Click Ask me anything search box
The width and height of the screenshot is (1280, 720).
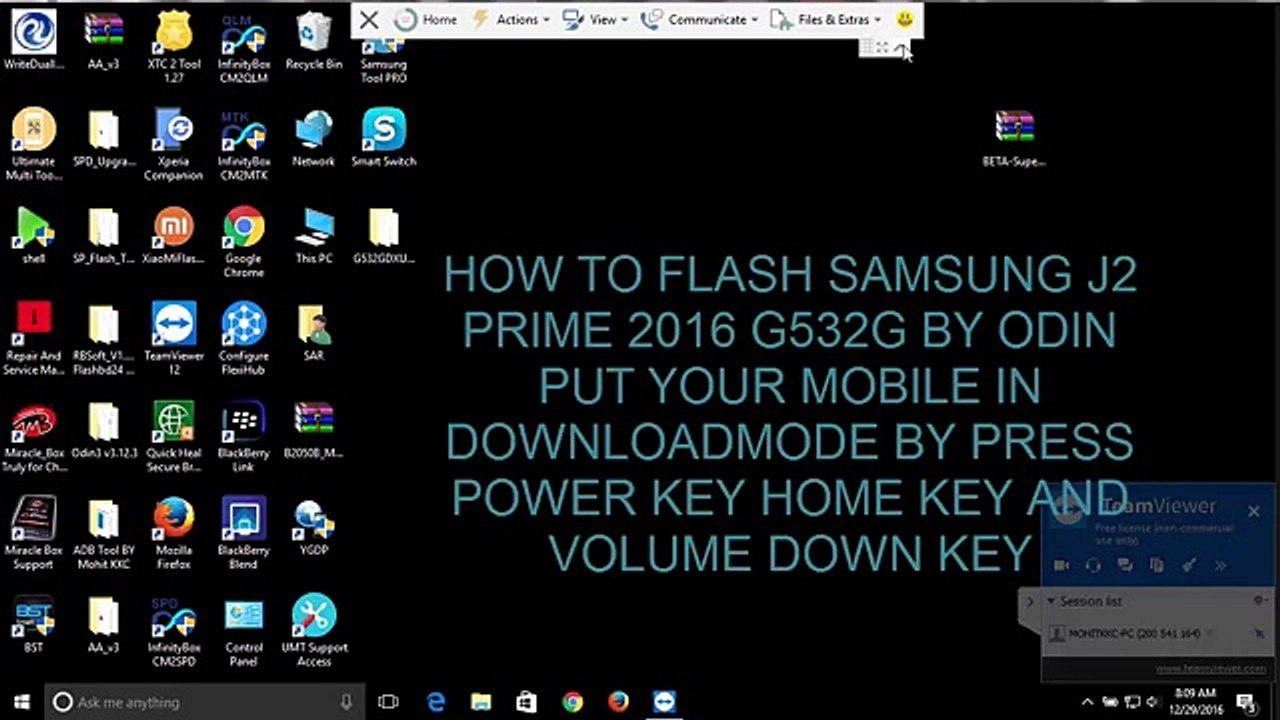pos(205,702)
